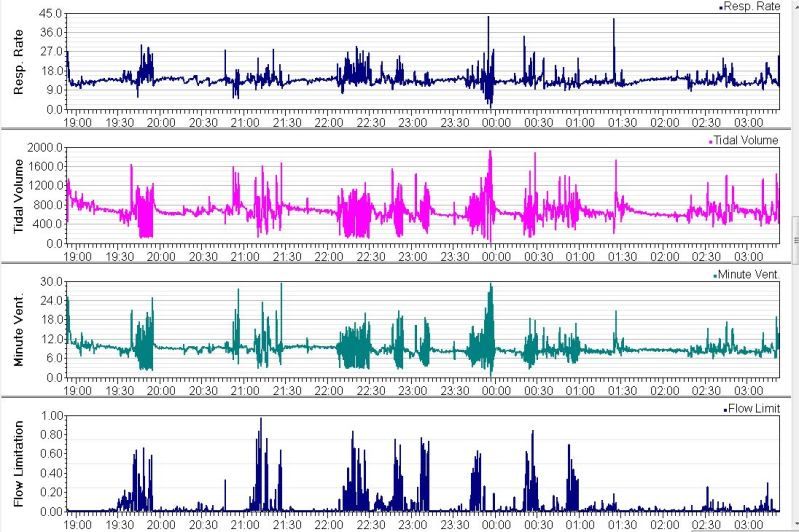
Task: Click the 20:30 label under Flow Limitation chart
Action: pyautogui.click(x=203, y=525)
